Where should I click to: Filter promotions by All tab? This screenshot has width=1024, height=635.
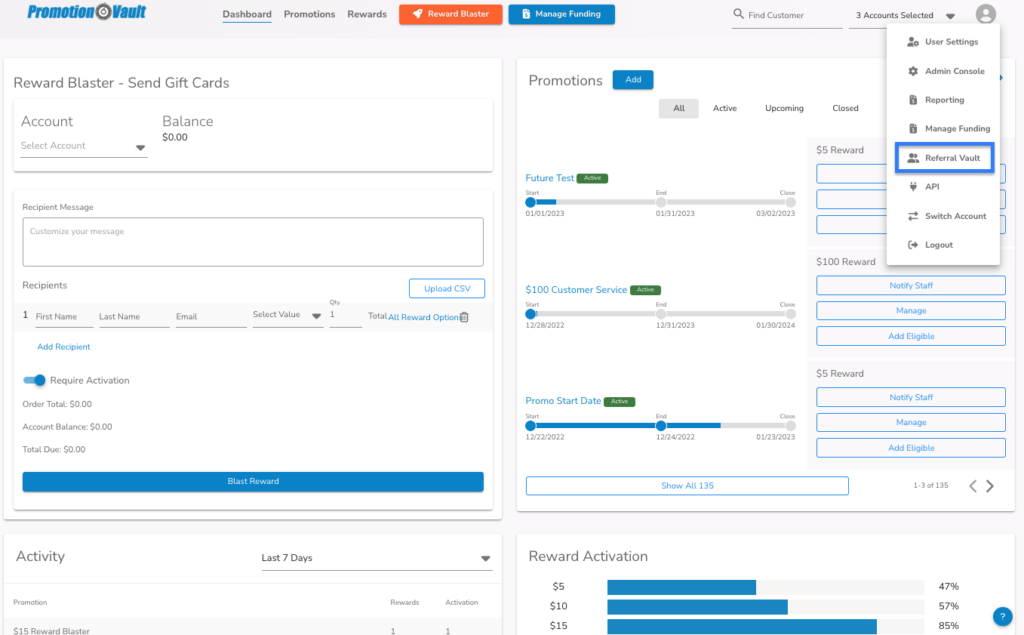[679, 108]
